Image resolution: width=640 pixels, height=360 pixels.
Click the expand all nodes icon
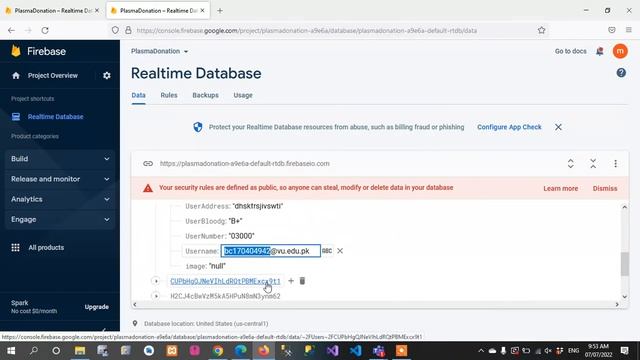(571, 164)
